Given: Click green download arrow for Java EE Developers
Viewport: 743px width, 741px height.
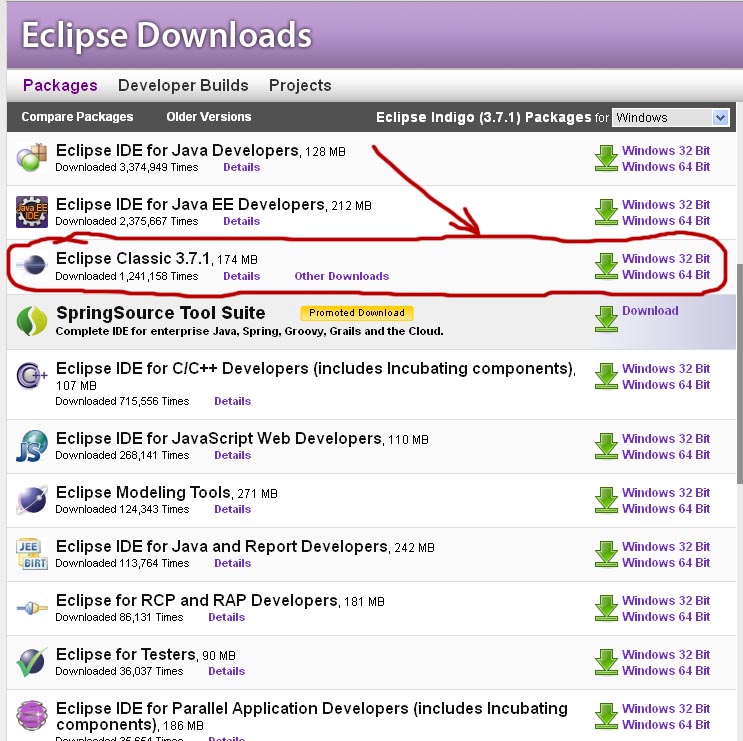Looking at the screenshot, I should point(606,212).
